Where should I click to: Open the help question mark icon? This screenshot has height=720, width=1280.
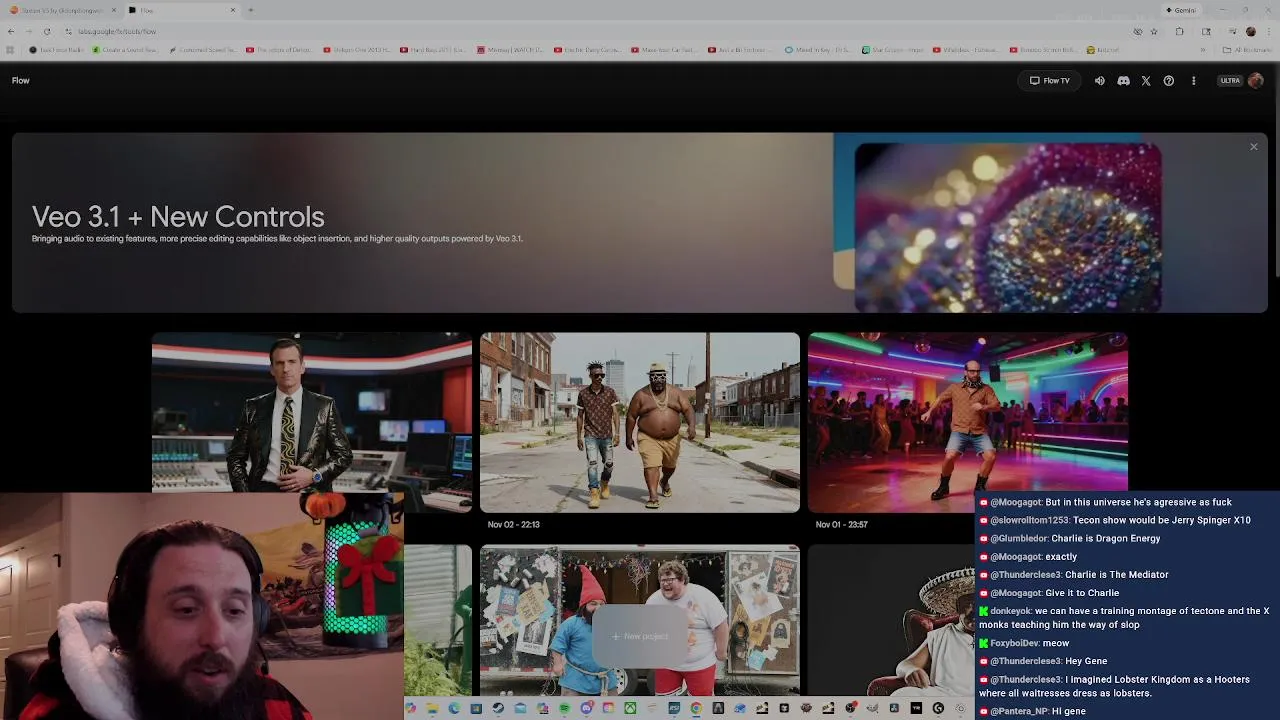click(1168, 81)
